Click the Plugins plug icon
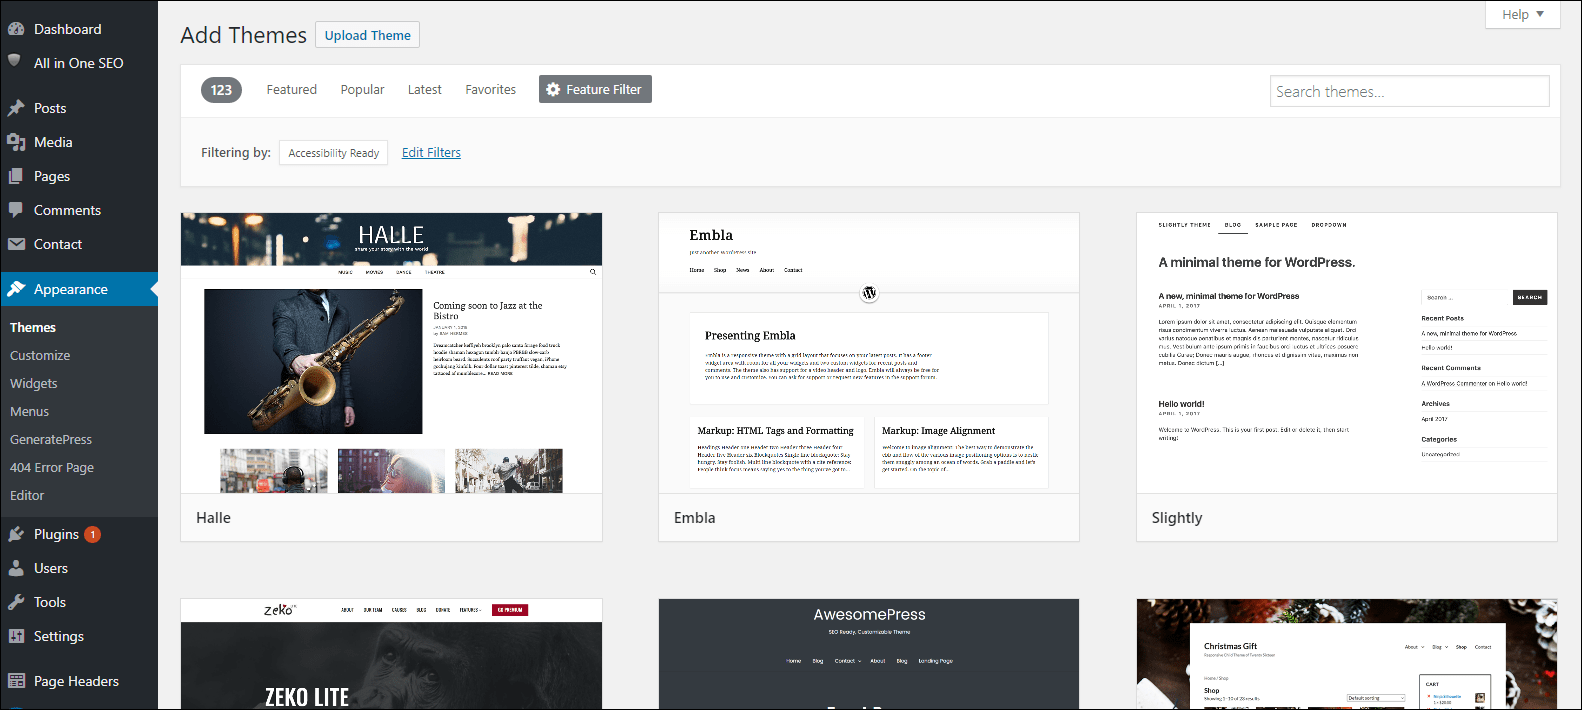 click(16, 534)
